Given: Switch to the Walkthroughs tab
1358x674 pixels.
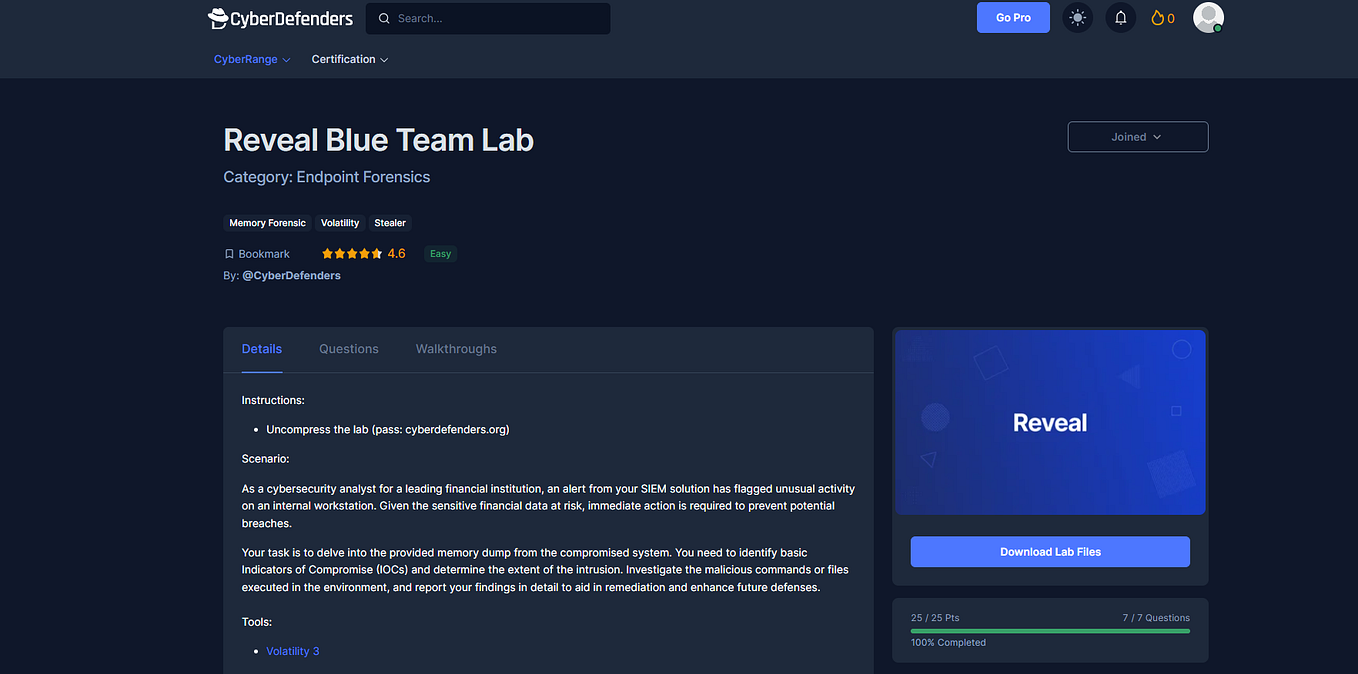Looking at the screenshot, I should pyautogui.click(x=456, y=349).
